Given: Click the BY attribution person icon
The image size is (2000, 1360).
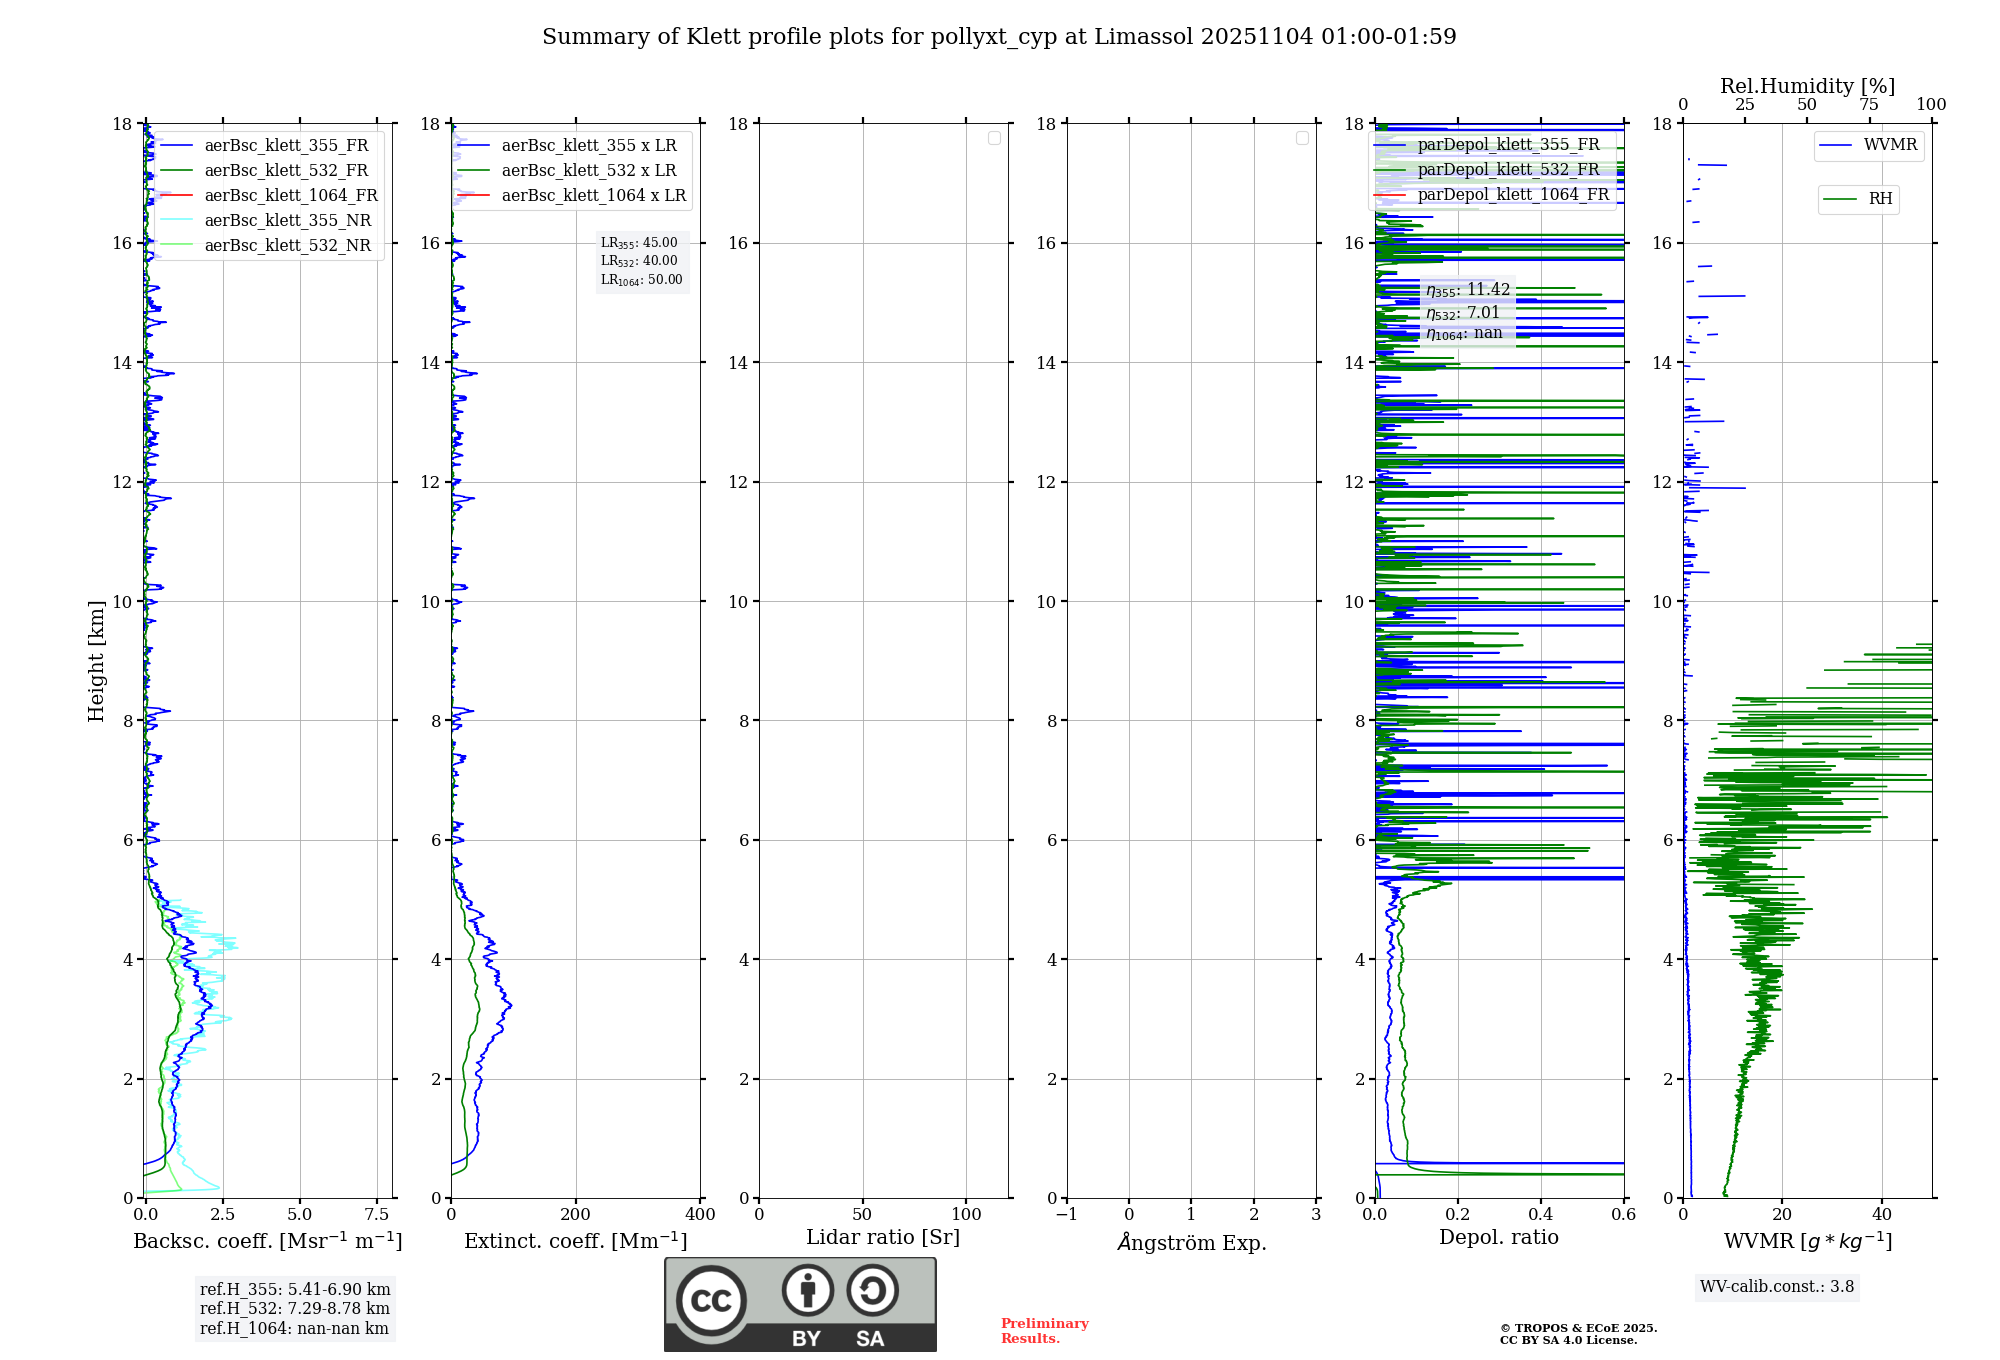Looking at the screenshot, I should click(x=807, y=1291).
